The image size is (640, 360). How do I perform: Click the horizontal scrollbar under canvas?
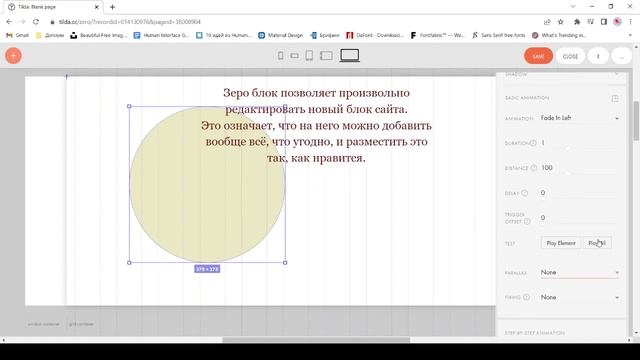click(x=316, y=340)
